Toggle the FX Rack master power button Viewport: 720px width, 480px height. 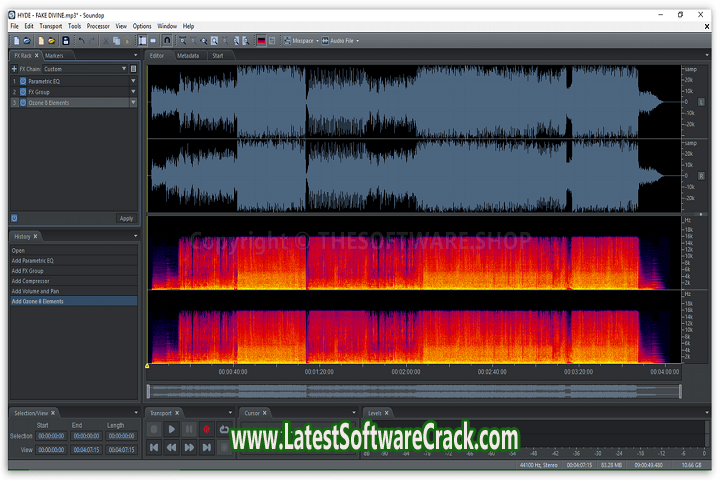(x=14, y=218)
